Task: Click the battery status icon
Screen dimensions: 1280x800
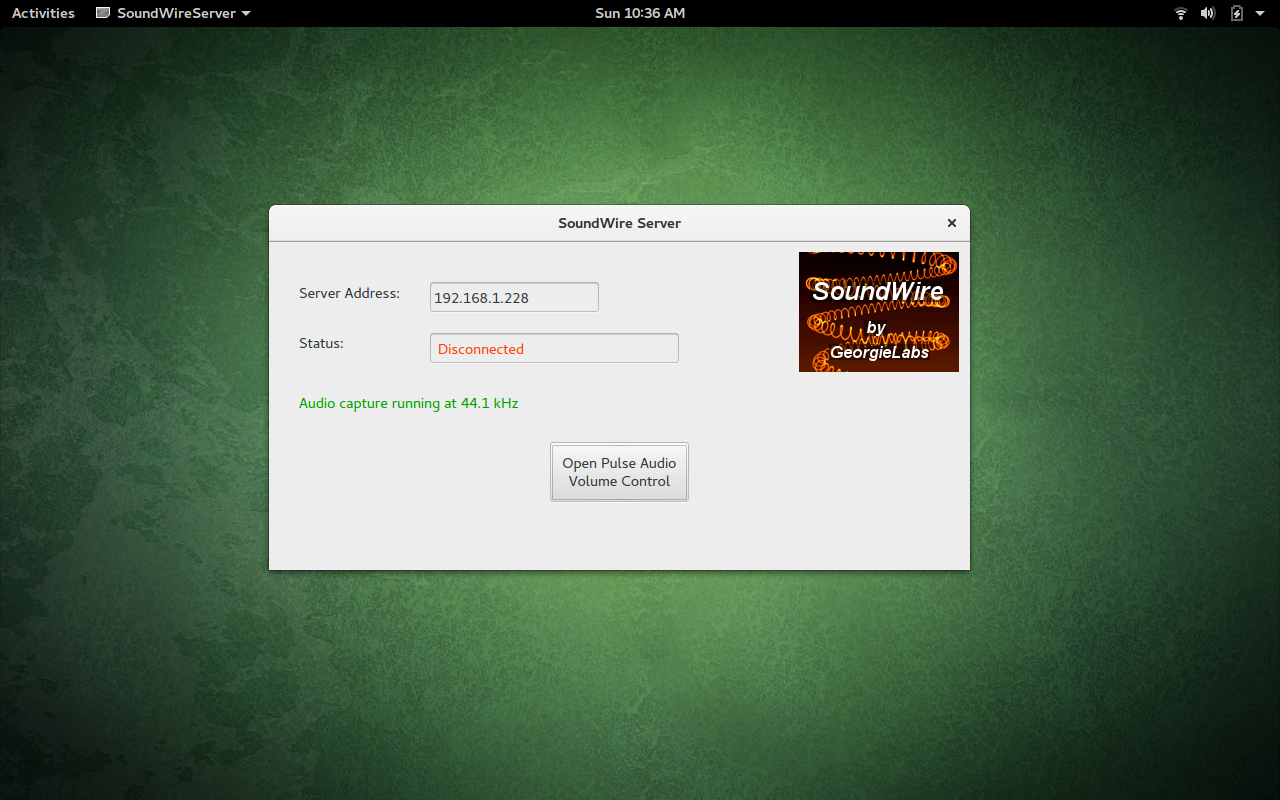Action: pyautogui.click(x=1236, y=13)
